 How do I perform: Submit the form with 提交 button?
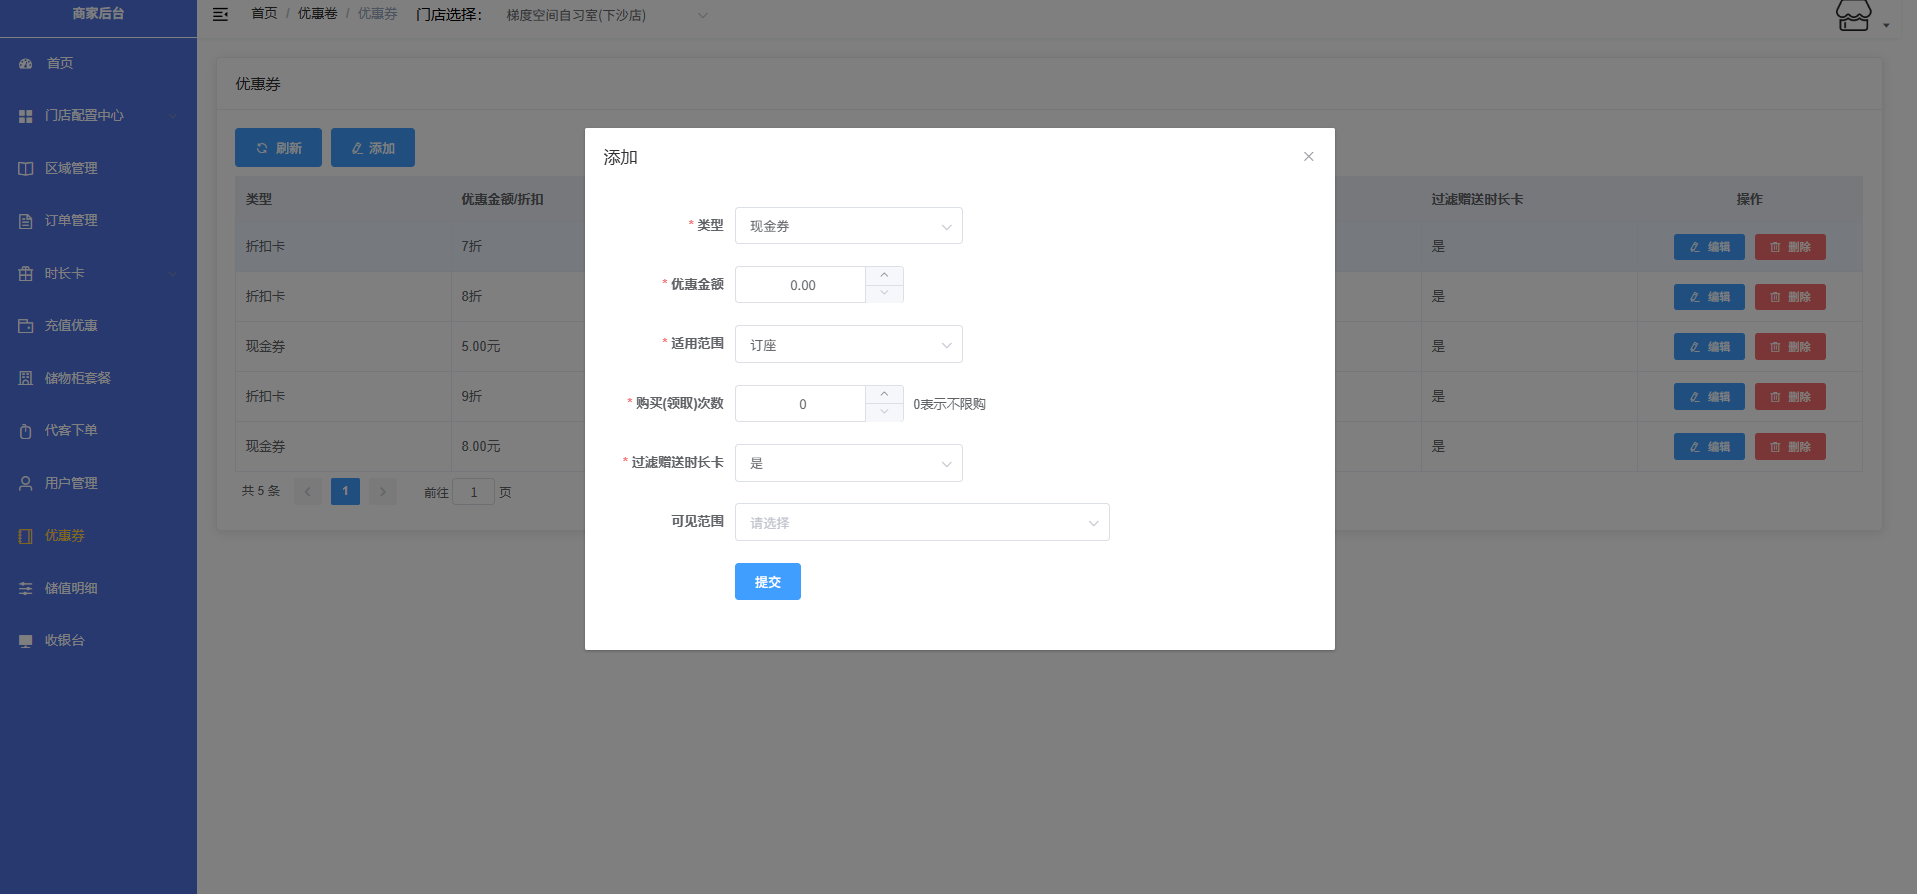(767, 582)
